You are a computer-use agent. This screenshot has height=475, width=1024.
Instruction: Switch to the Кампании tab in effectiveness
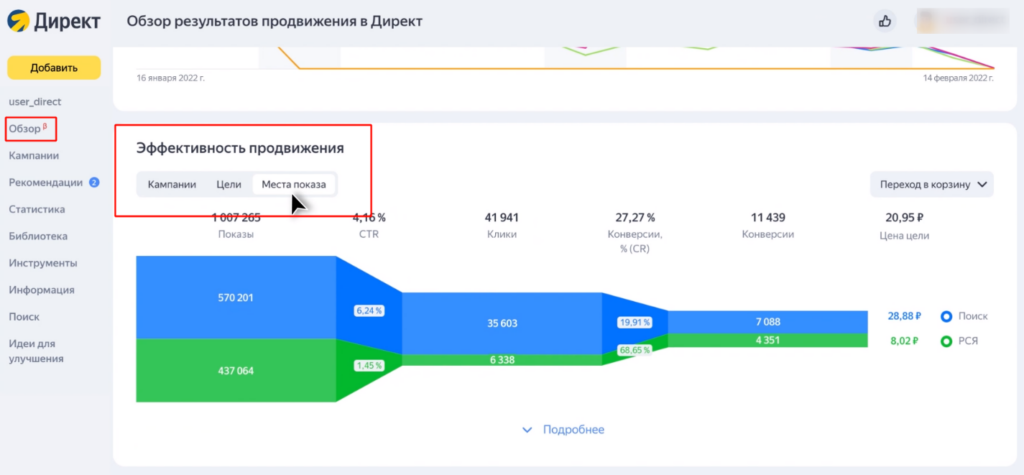pos(172,184)
